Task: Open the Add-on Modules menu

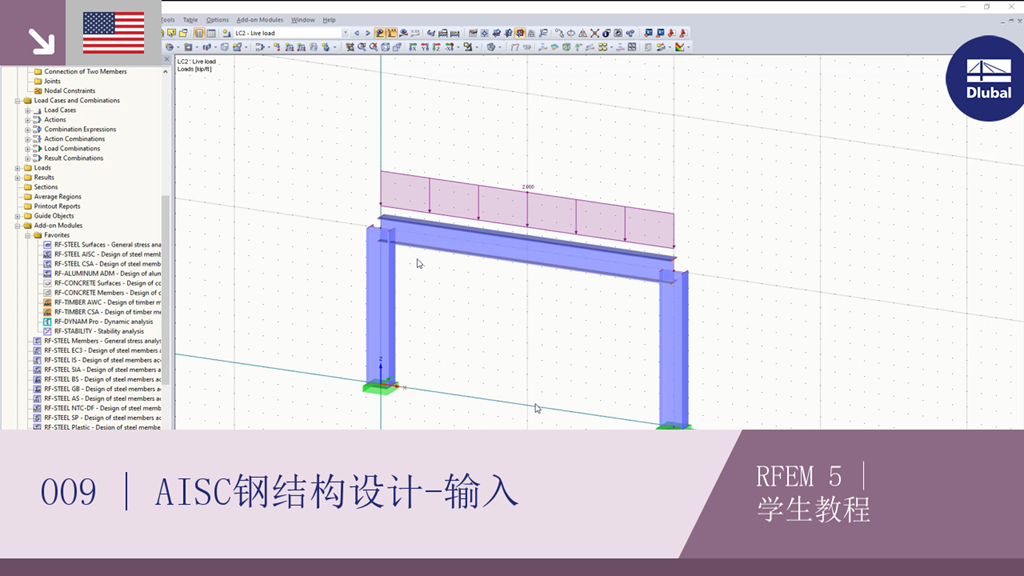Action: [260, 20]
